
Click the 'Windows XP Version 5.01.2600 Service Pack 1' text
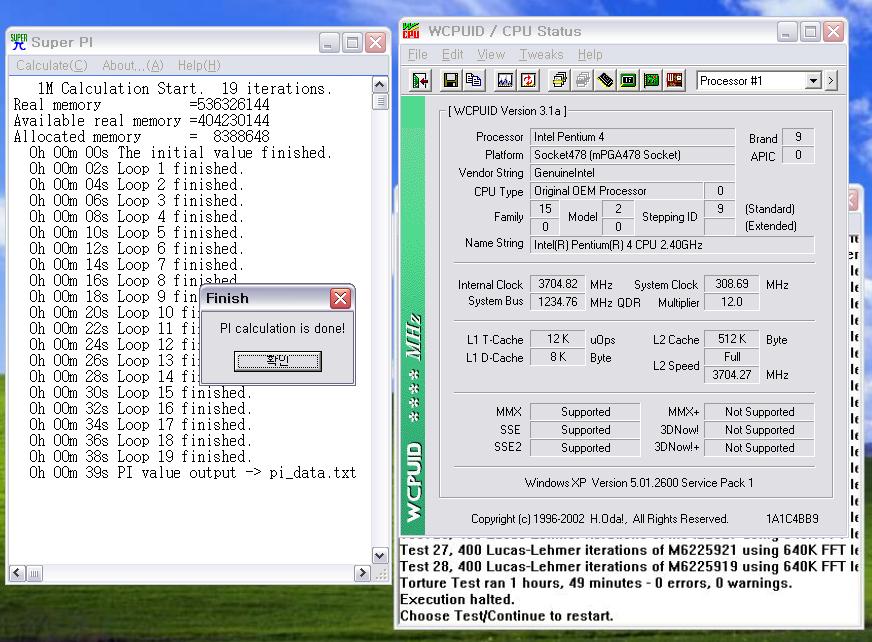coord(639,483)
